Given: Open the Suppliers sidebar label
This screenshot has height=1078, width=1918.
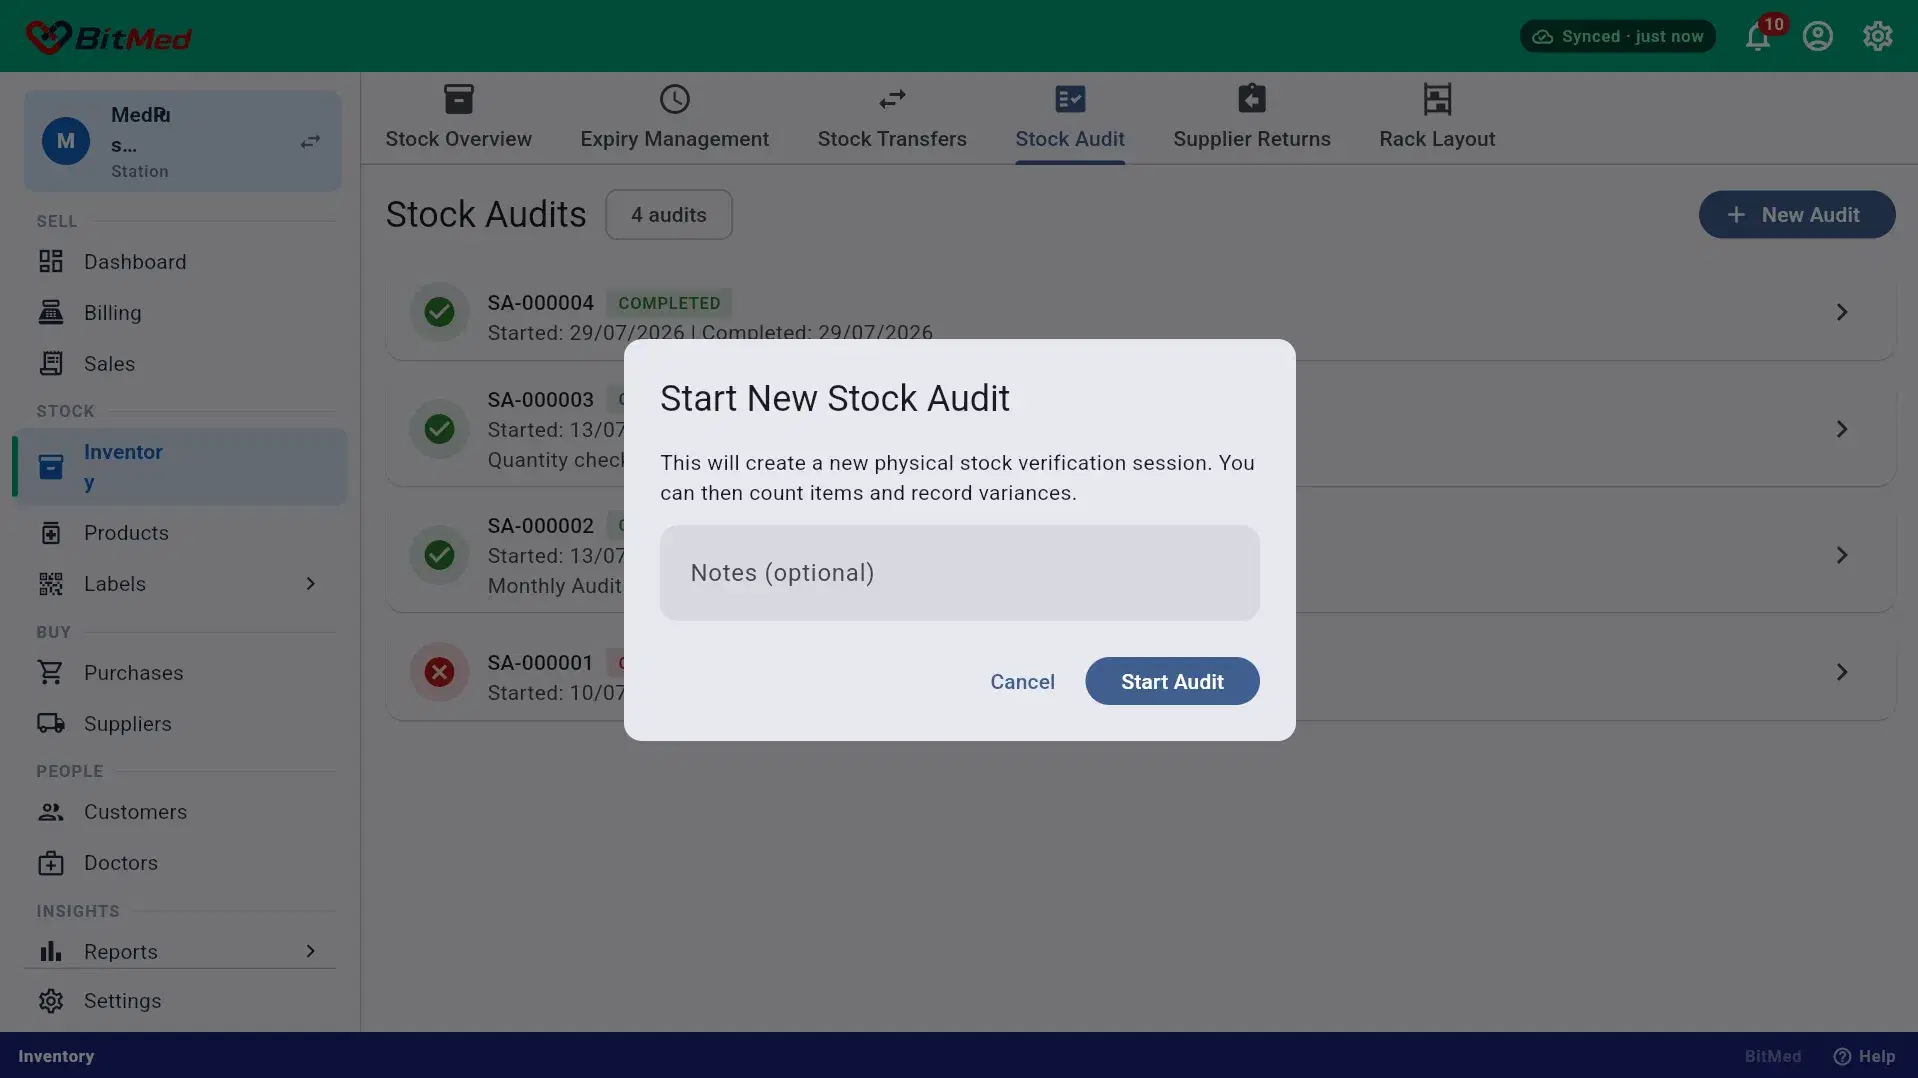Looking at the screenshot, I should pos(128,724).
